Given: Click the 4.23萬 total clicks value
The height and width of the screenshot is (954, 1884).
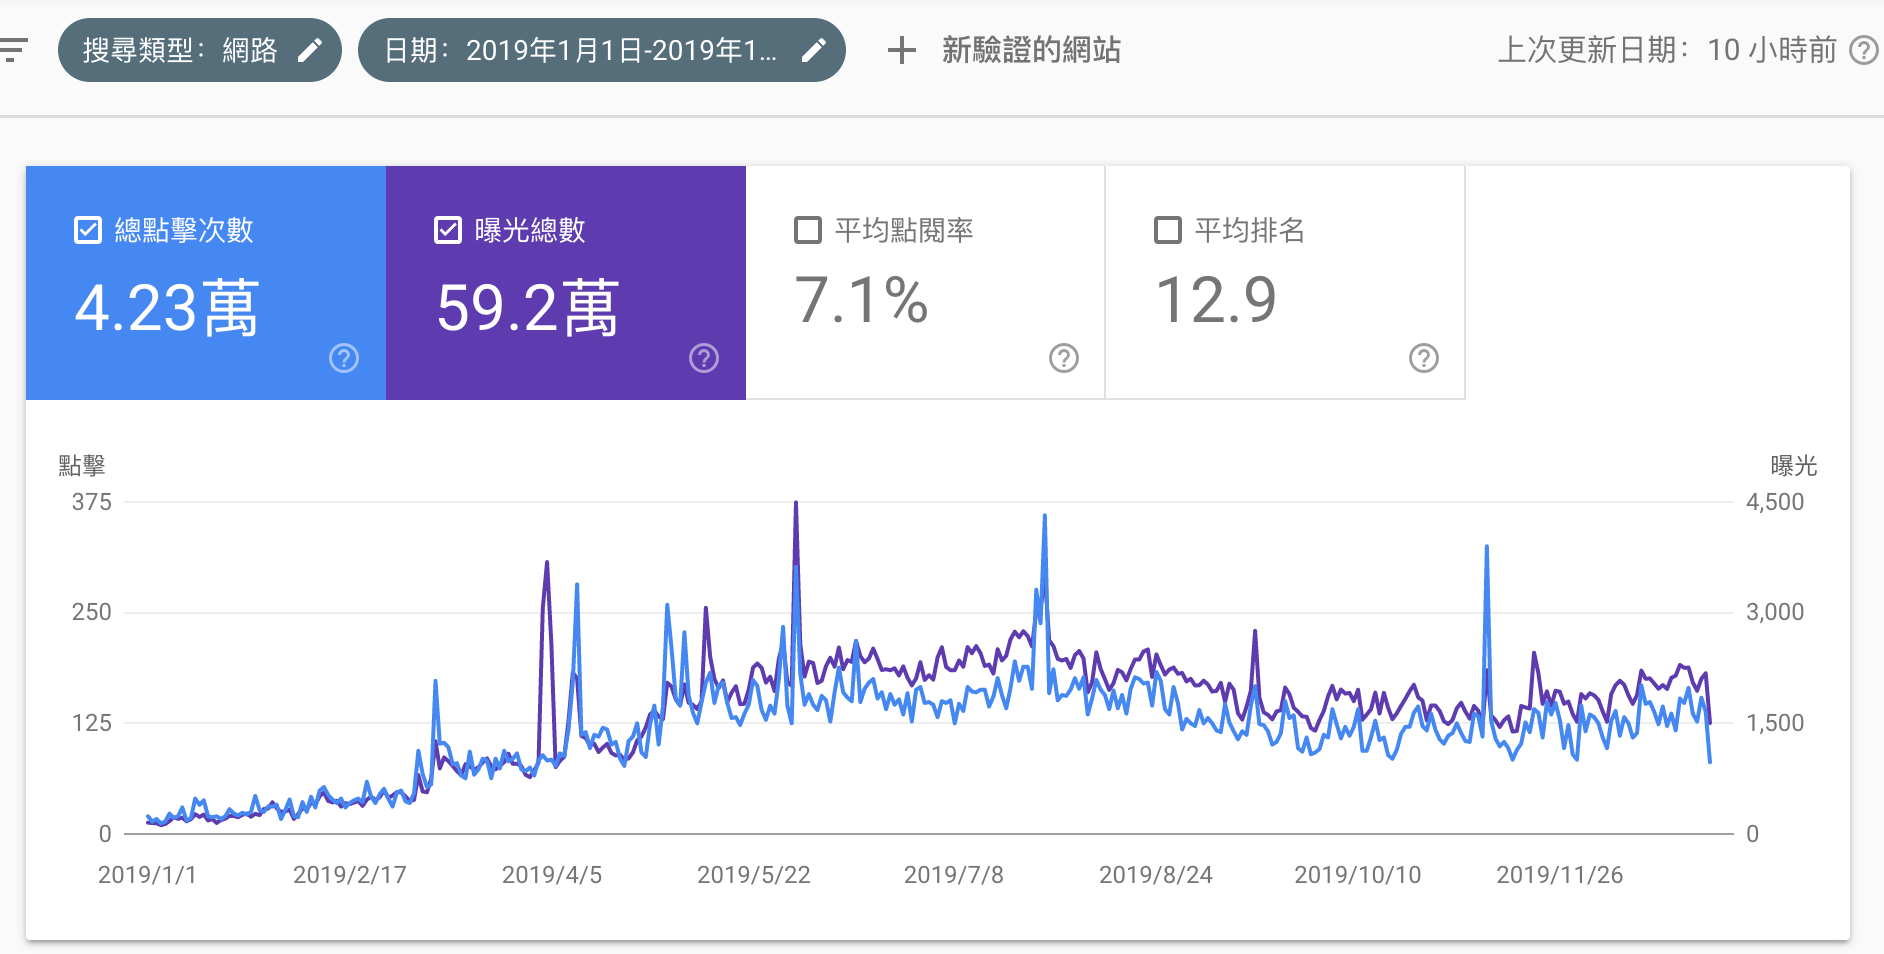Looking at the screenshot, I should pyautogui.click(x=167, y=308).
